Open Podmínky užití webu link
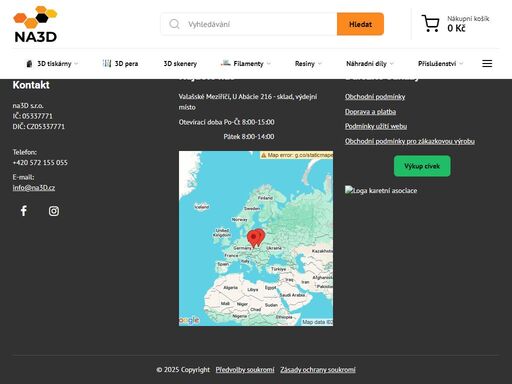This screenshot has height=384, width=512. (x=376, y=126)
